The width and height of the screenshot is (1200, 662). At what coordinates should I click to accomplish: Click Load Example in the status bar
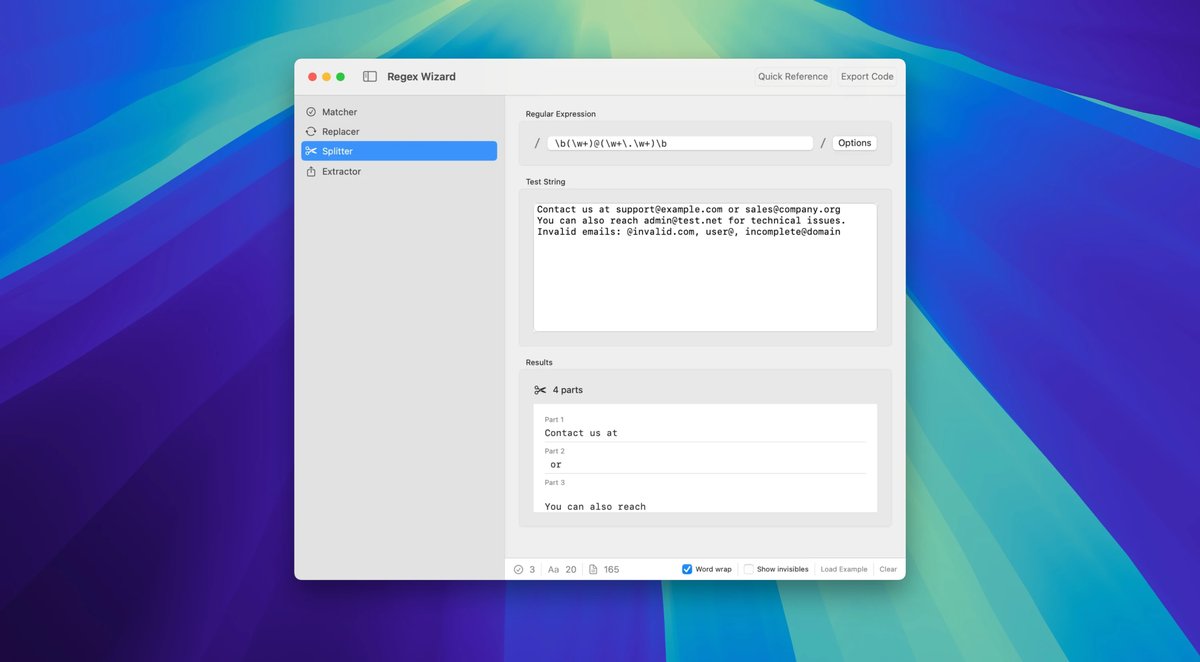pyautogui.click(x=844, y=568)
